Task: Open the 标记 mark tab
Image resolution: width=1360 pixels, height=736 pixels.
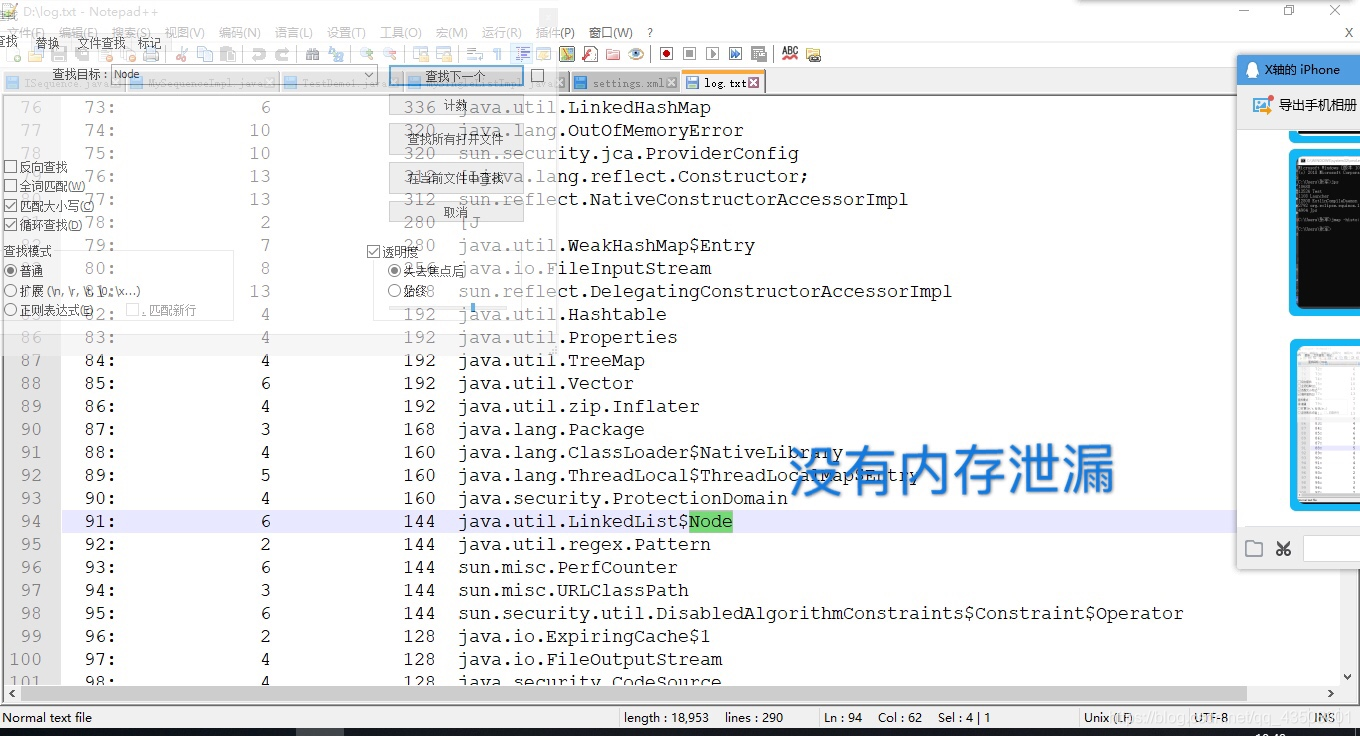Action: [x=149, y=43]
